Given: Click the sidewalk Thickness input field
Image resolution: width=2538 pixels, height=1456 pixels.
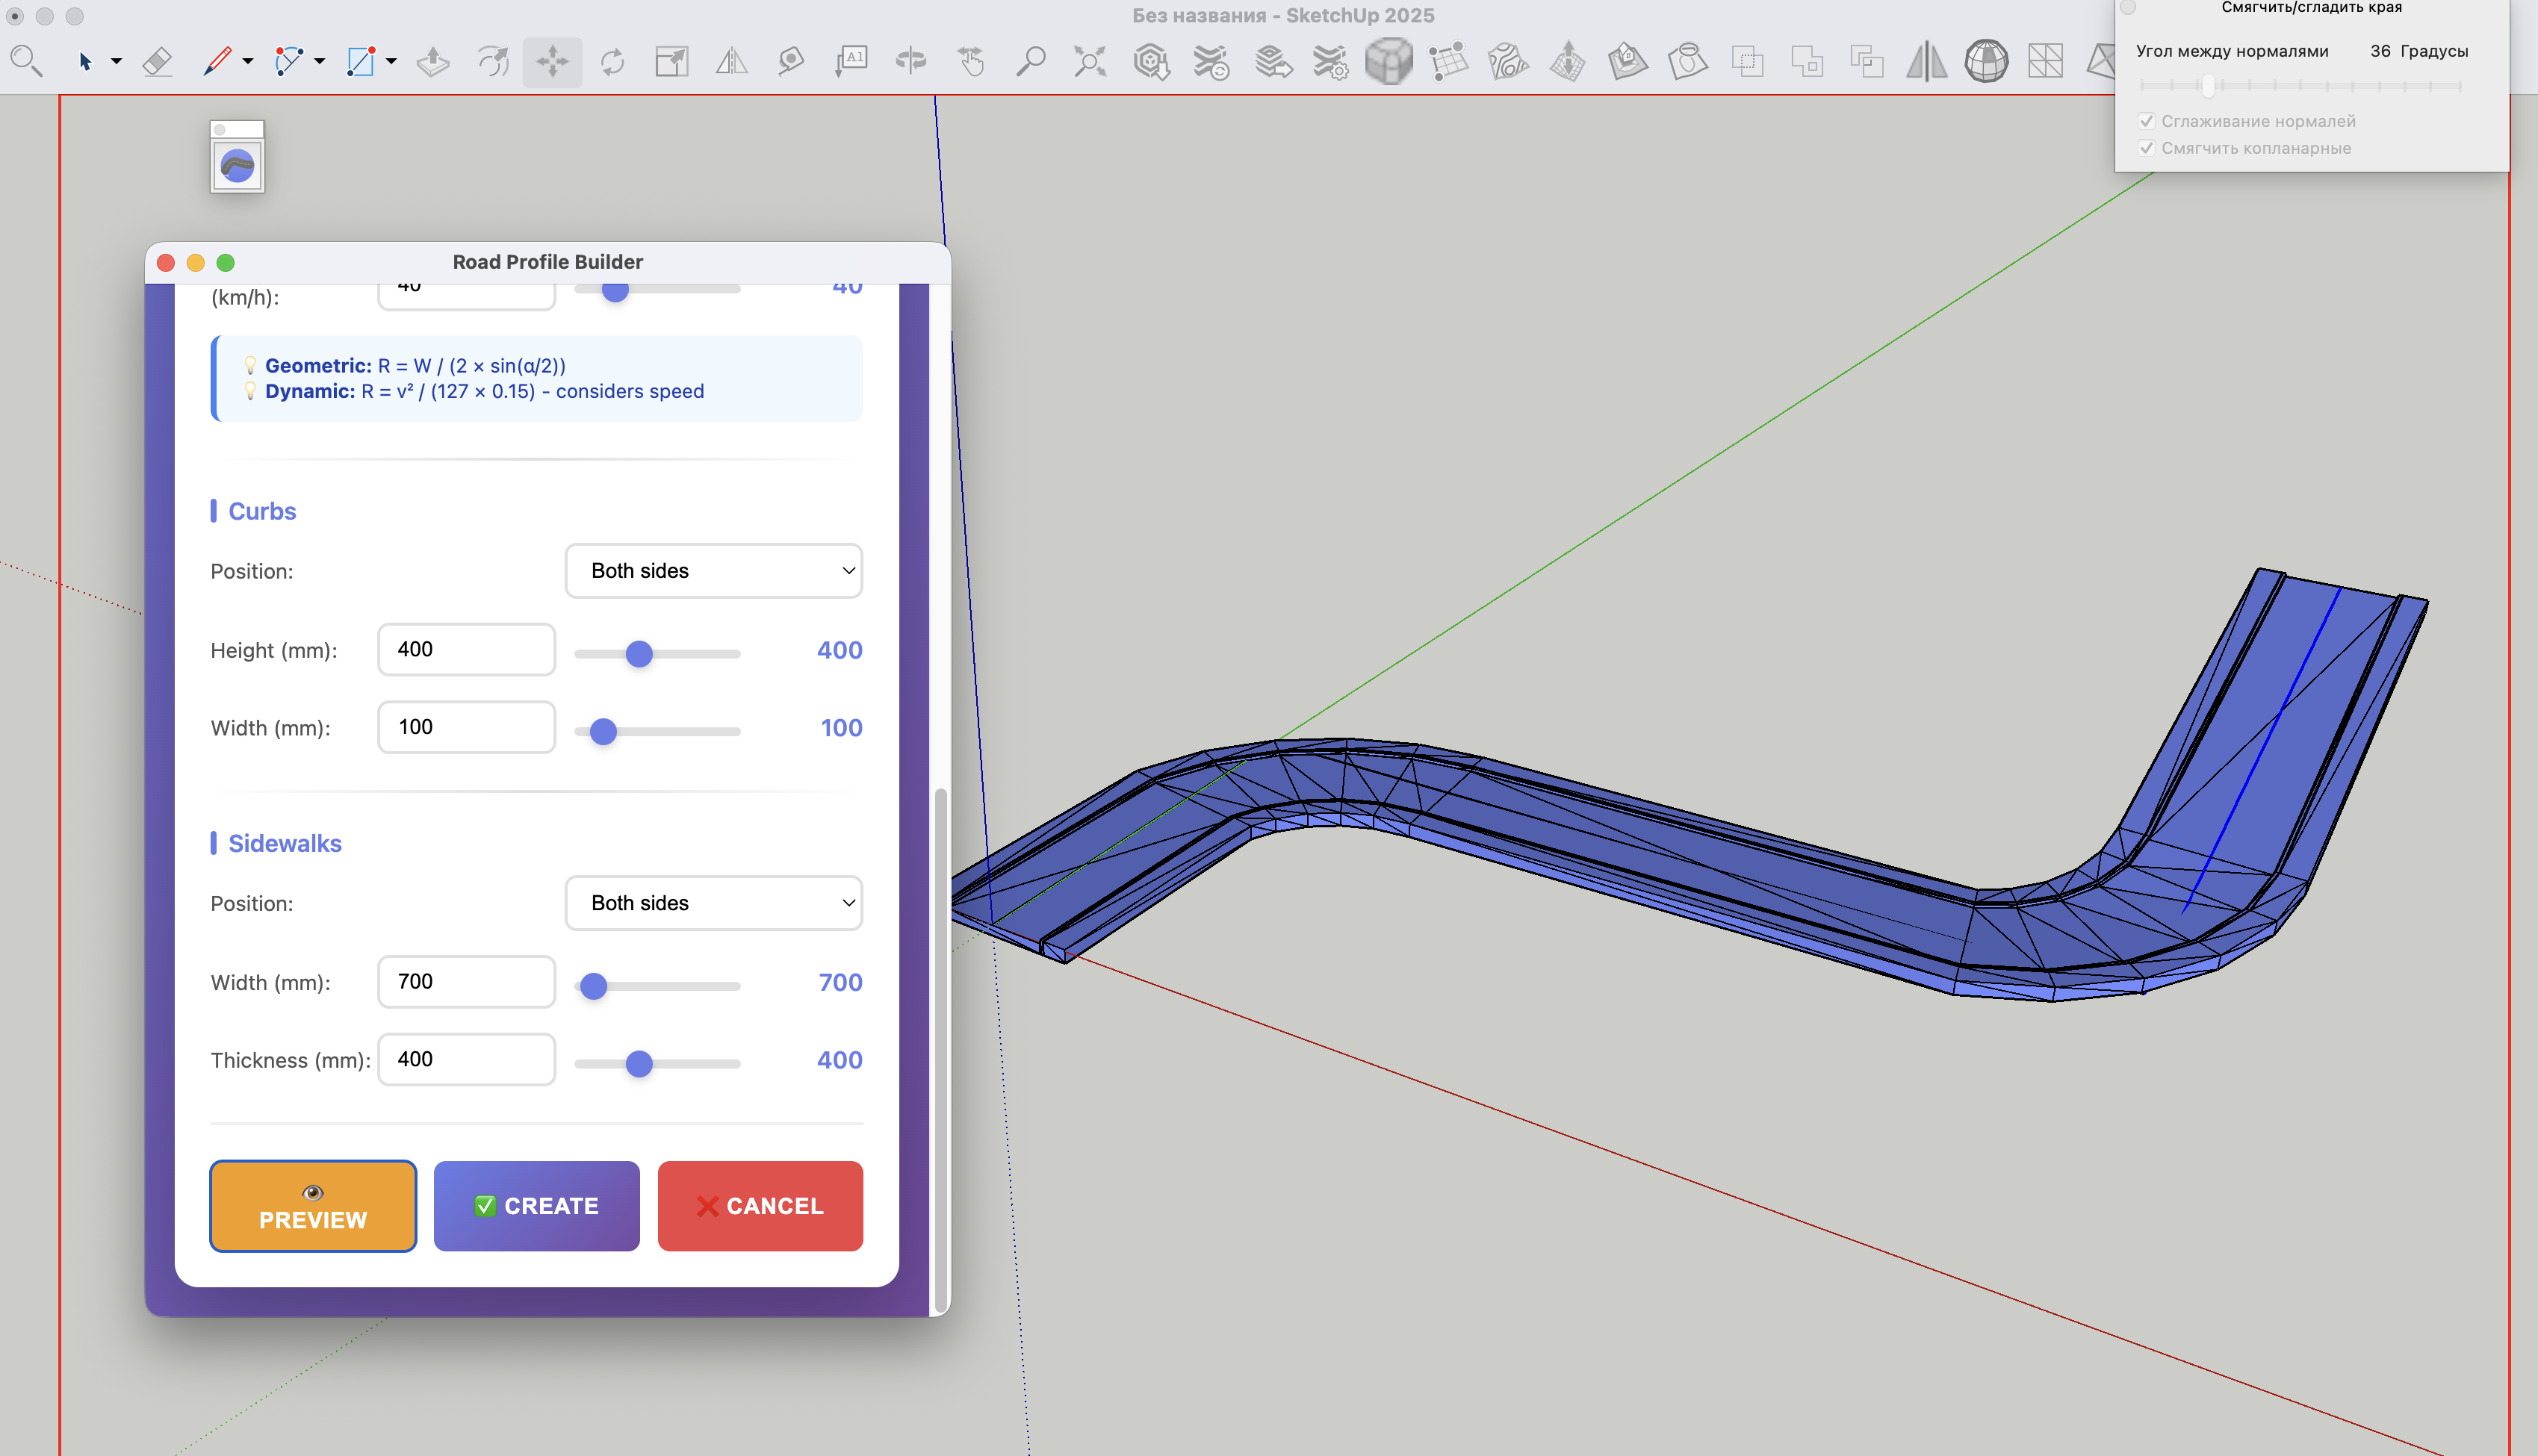Looking at the screenshot, I should click(x=466, y=1059).
